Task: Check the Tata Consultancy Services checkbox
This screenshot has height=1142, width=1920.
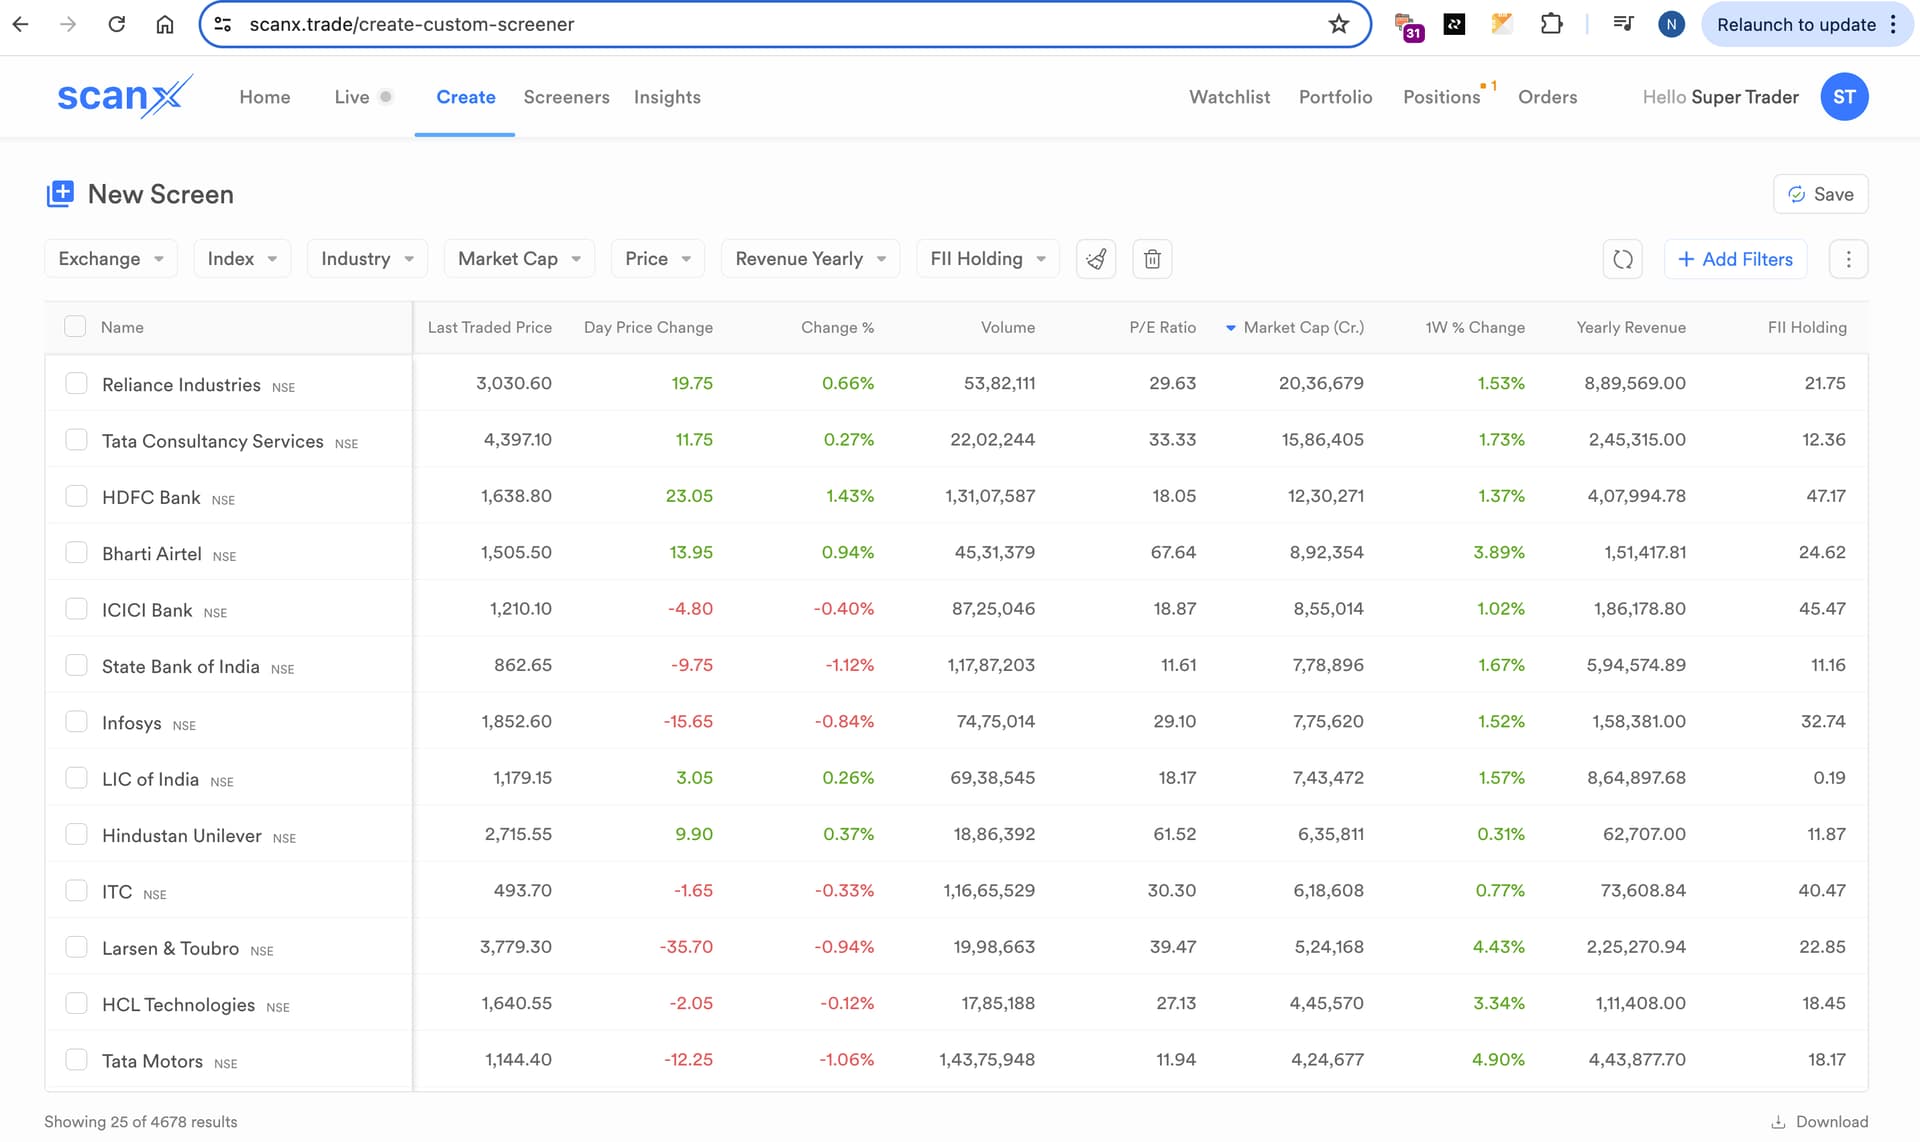Action: (x=76, y=439)
